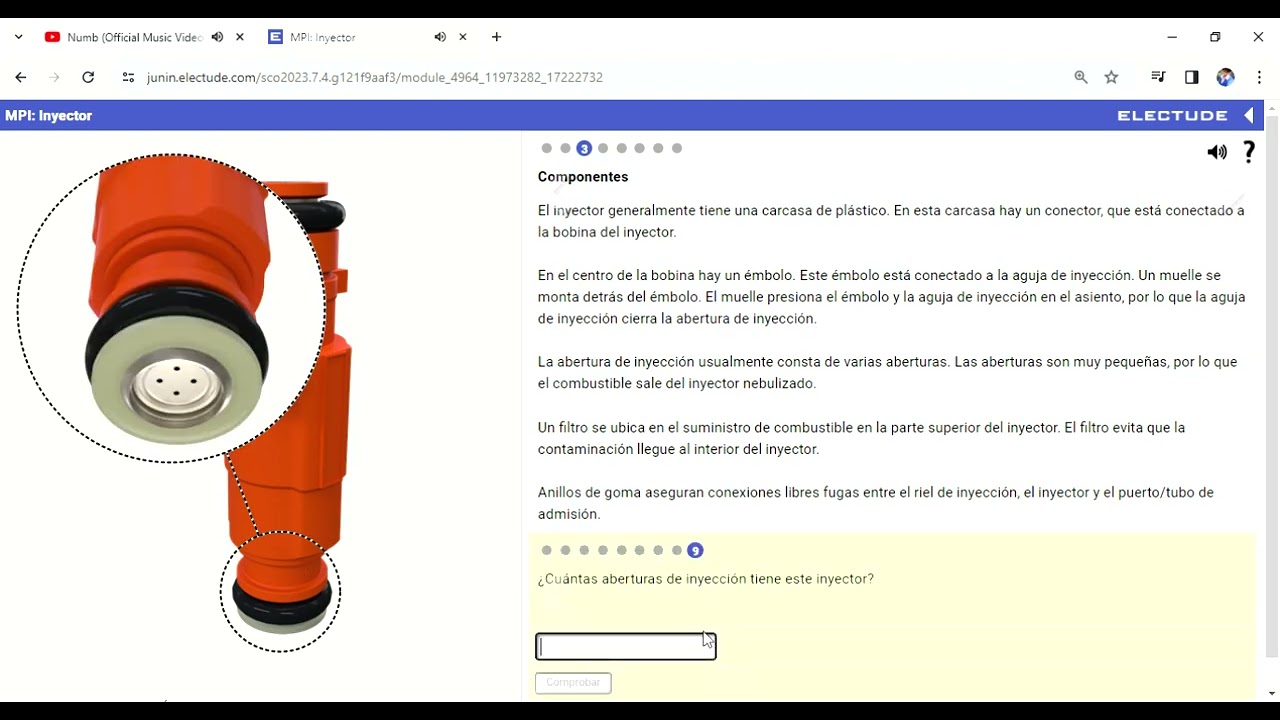This screenshot has height=720, width=1280.
Task: Mute audio on the MPI: Inyector tab
Action: [x=440, y=37]
